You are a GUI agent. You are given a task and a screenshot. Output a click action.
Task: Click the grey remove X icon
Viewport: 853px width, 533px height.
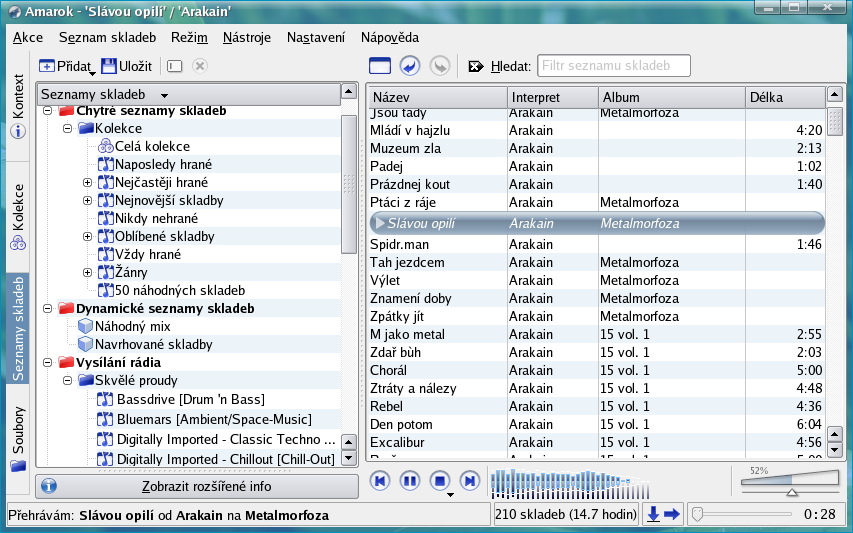point(200,66)
